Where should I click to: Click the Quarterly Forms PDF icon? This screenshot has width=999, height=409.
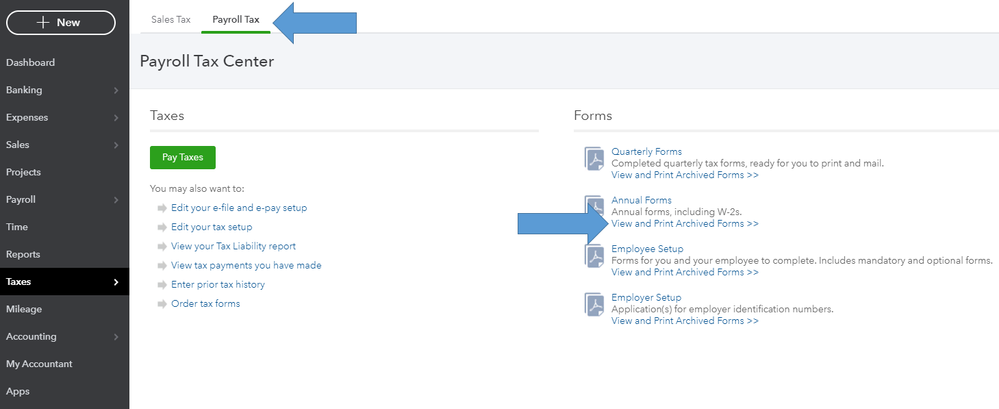click(x=595, y=160)
